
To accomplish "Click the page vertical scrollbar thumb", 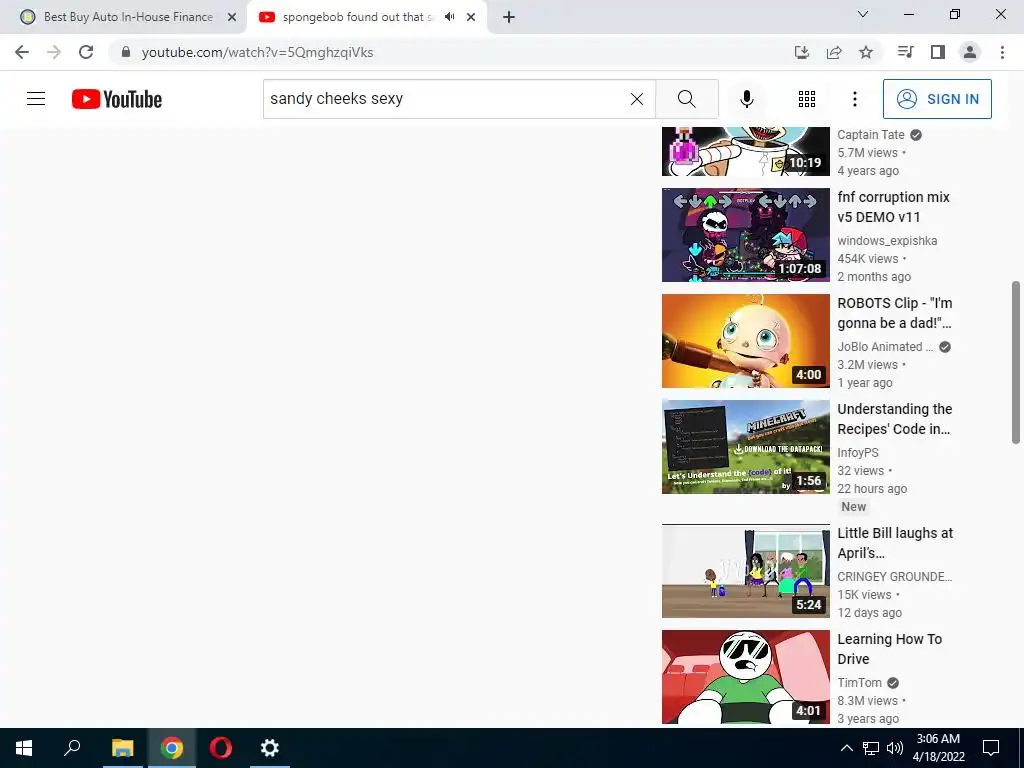I will 1016,362.
